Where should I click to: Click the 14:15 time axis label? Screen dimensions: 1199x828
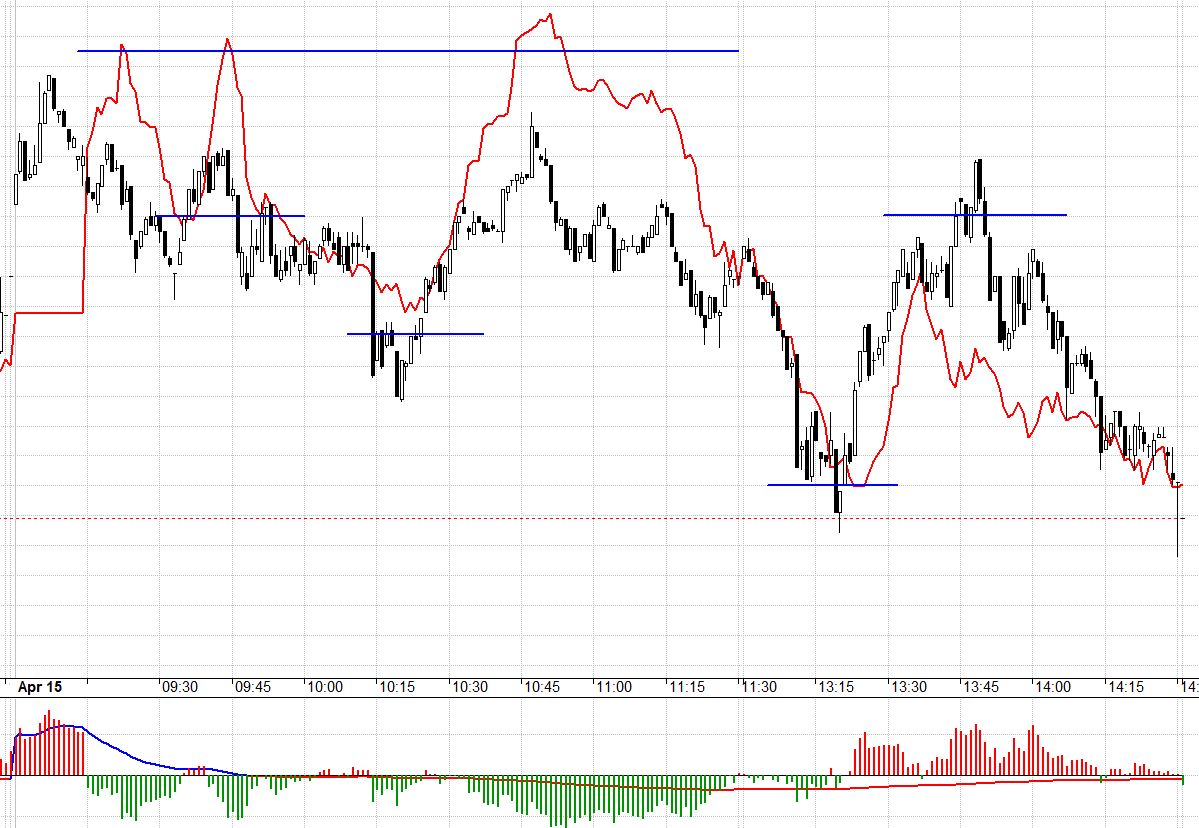(x=1125, y=687)
